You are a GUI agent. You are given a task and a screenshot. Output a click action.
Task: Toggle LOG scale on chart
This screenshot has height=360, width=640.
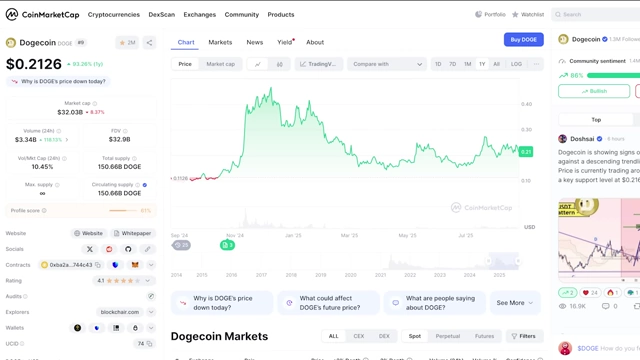tap(516, 64)
